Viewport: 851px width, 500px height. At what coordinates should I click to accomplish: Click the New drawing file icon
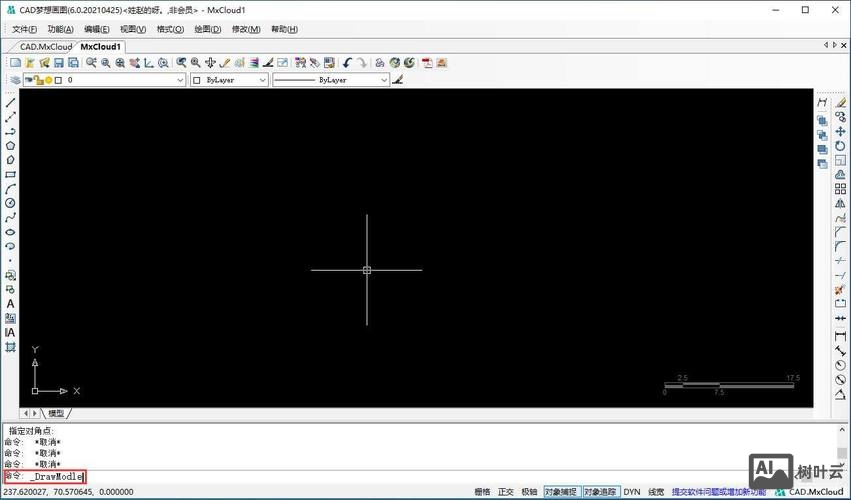(x=15, y=63)
